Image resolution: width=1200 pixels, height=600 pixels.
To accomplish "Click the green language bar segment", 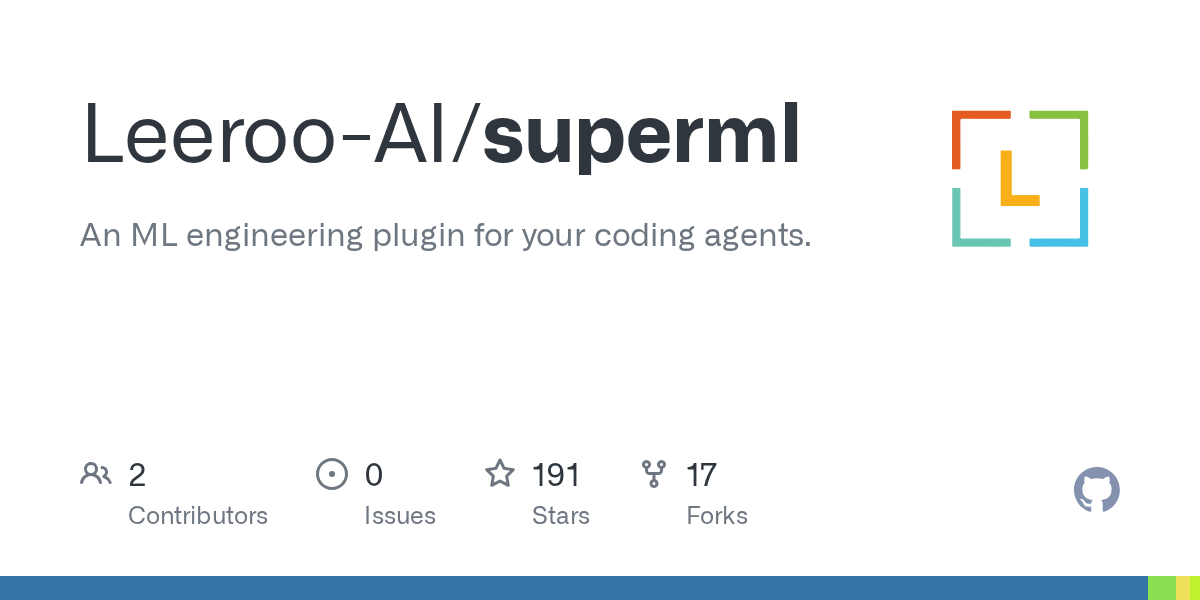I will pyautogui.click(x=1162, y=588).
